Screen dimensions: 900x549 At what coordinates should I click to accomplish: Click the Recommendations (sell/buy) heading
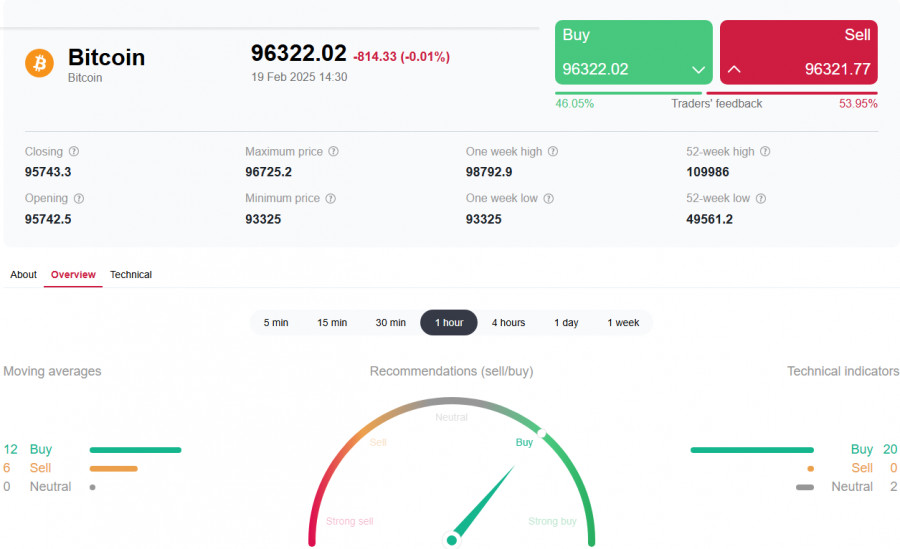click(451, 371)
